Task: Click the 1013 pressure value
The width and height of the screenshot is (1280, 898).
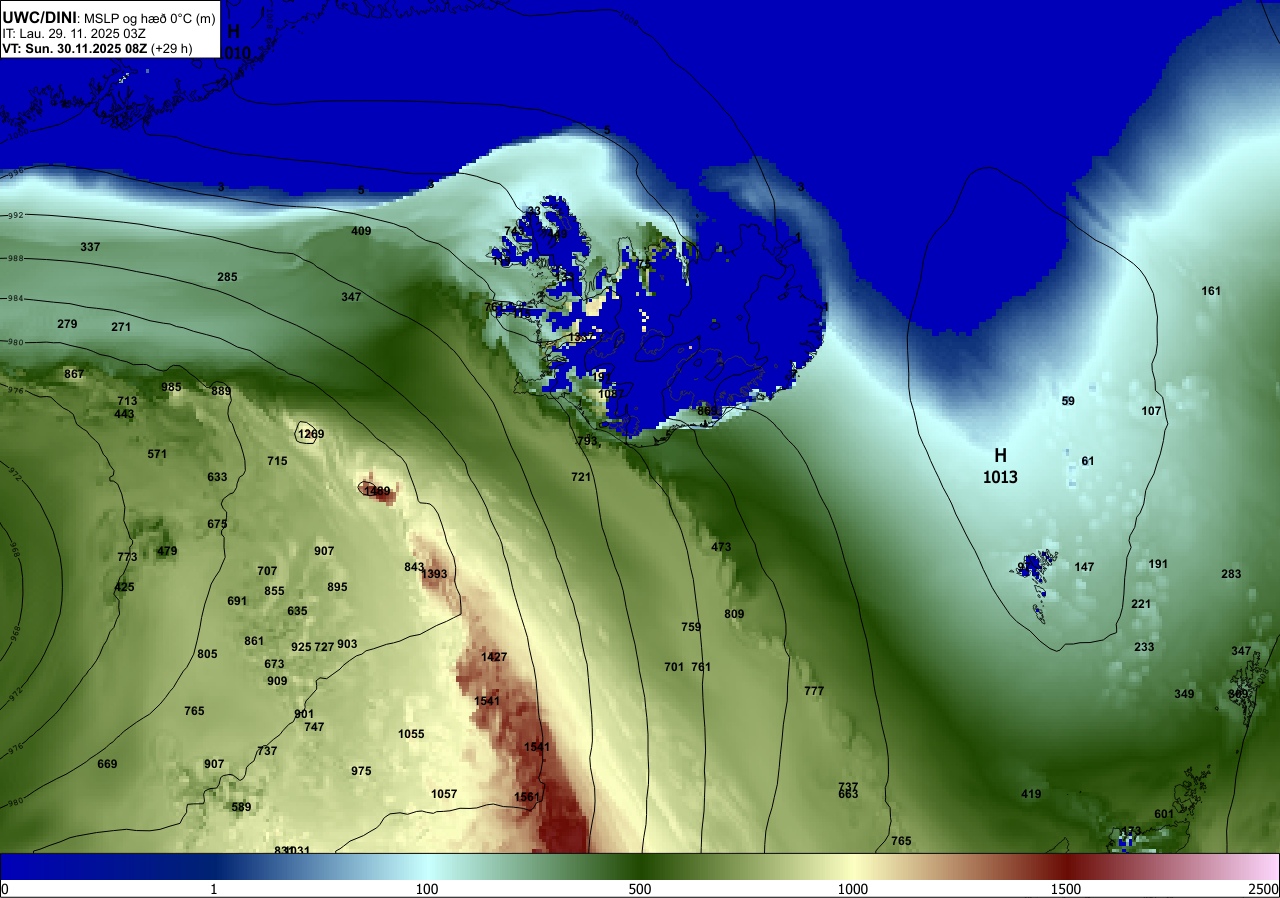Action: (1000, 478)
